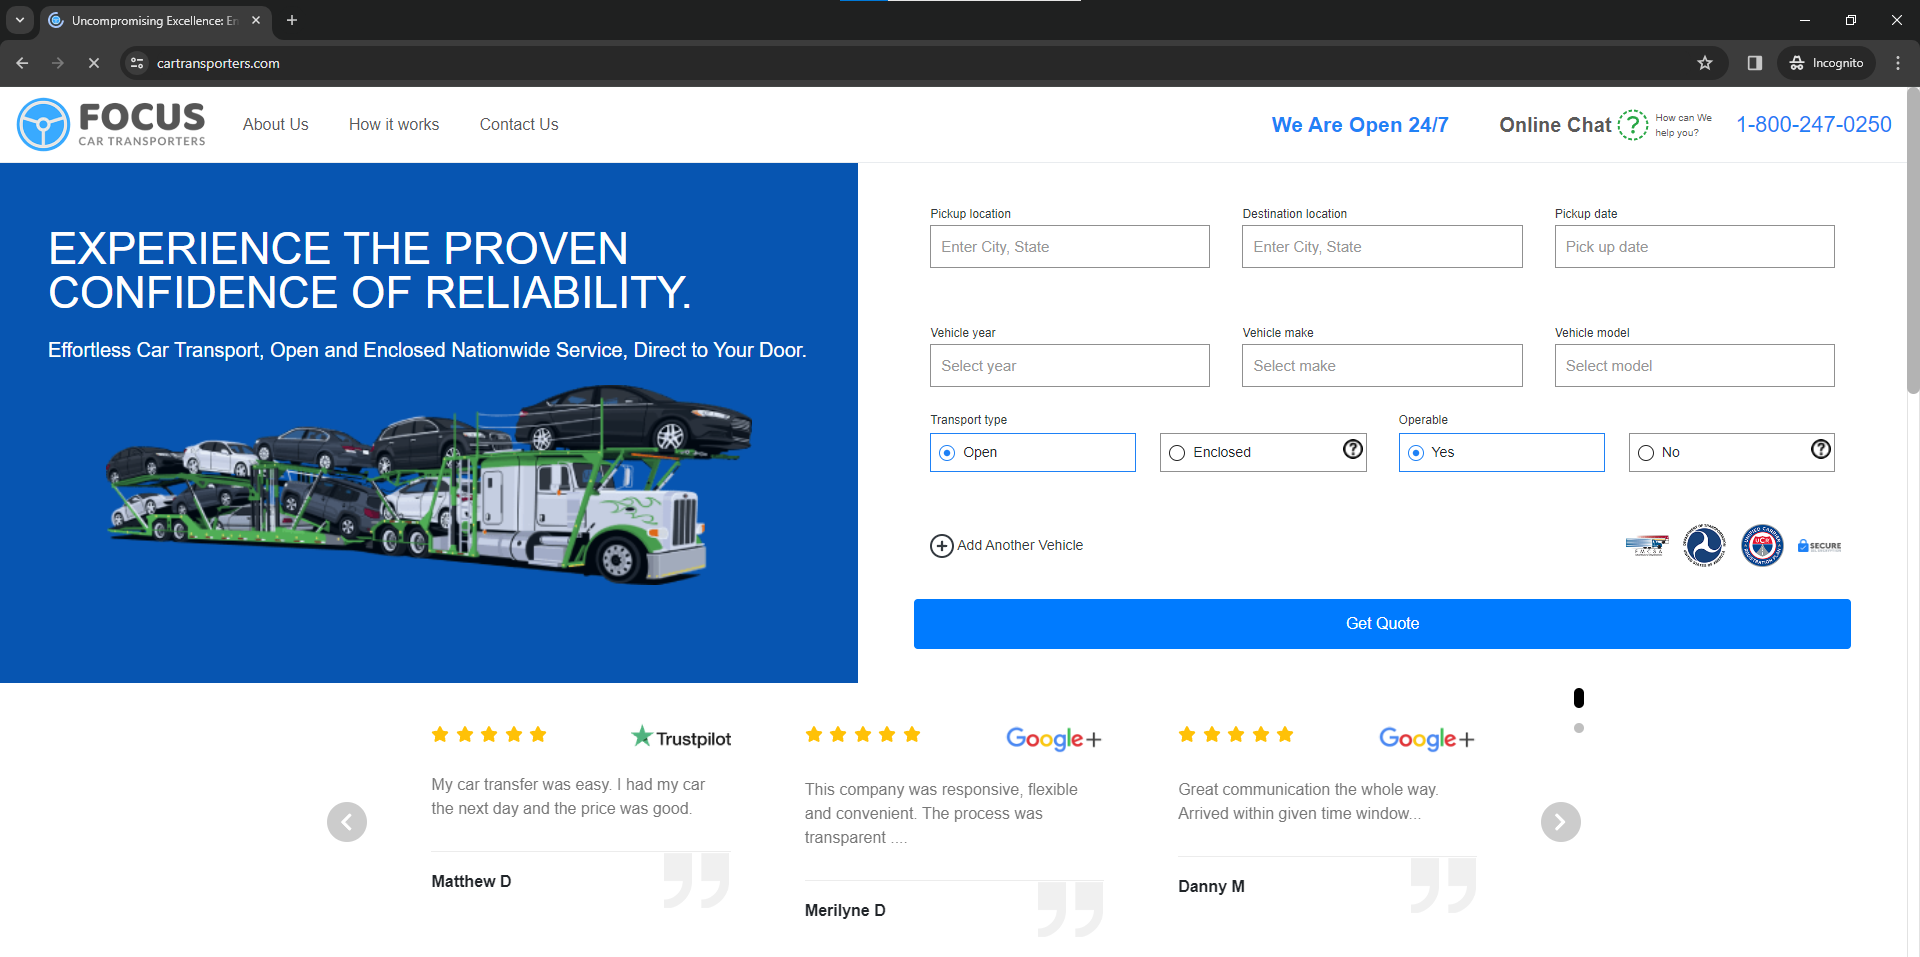Select Open transport type
This screenshot has width=1920, height=957.
point(945,452)
